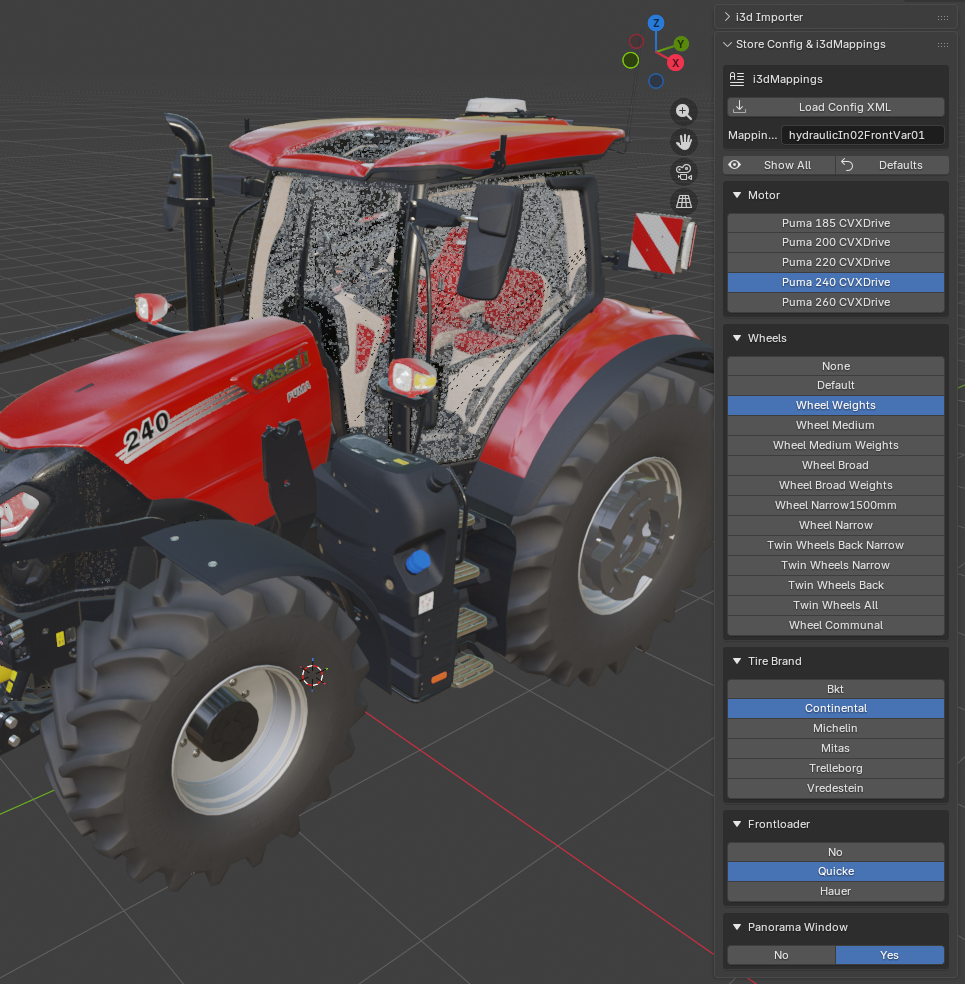Select Mitas tire brand
This screenshot has width=965, height=984.
[836, 749]
